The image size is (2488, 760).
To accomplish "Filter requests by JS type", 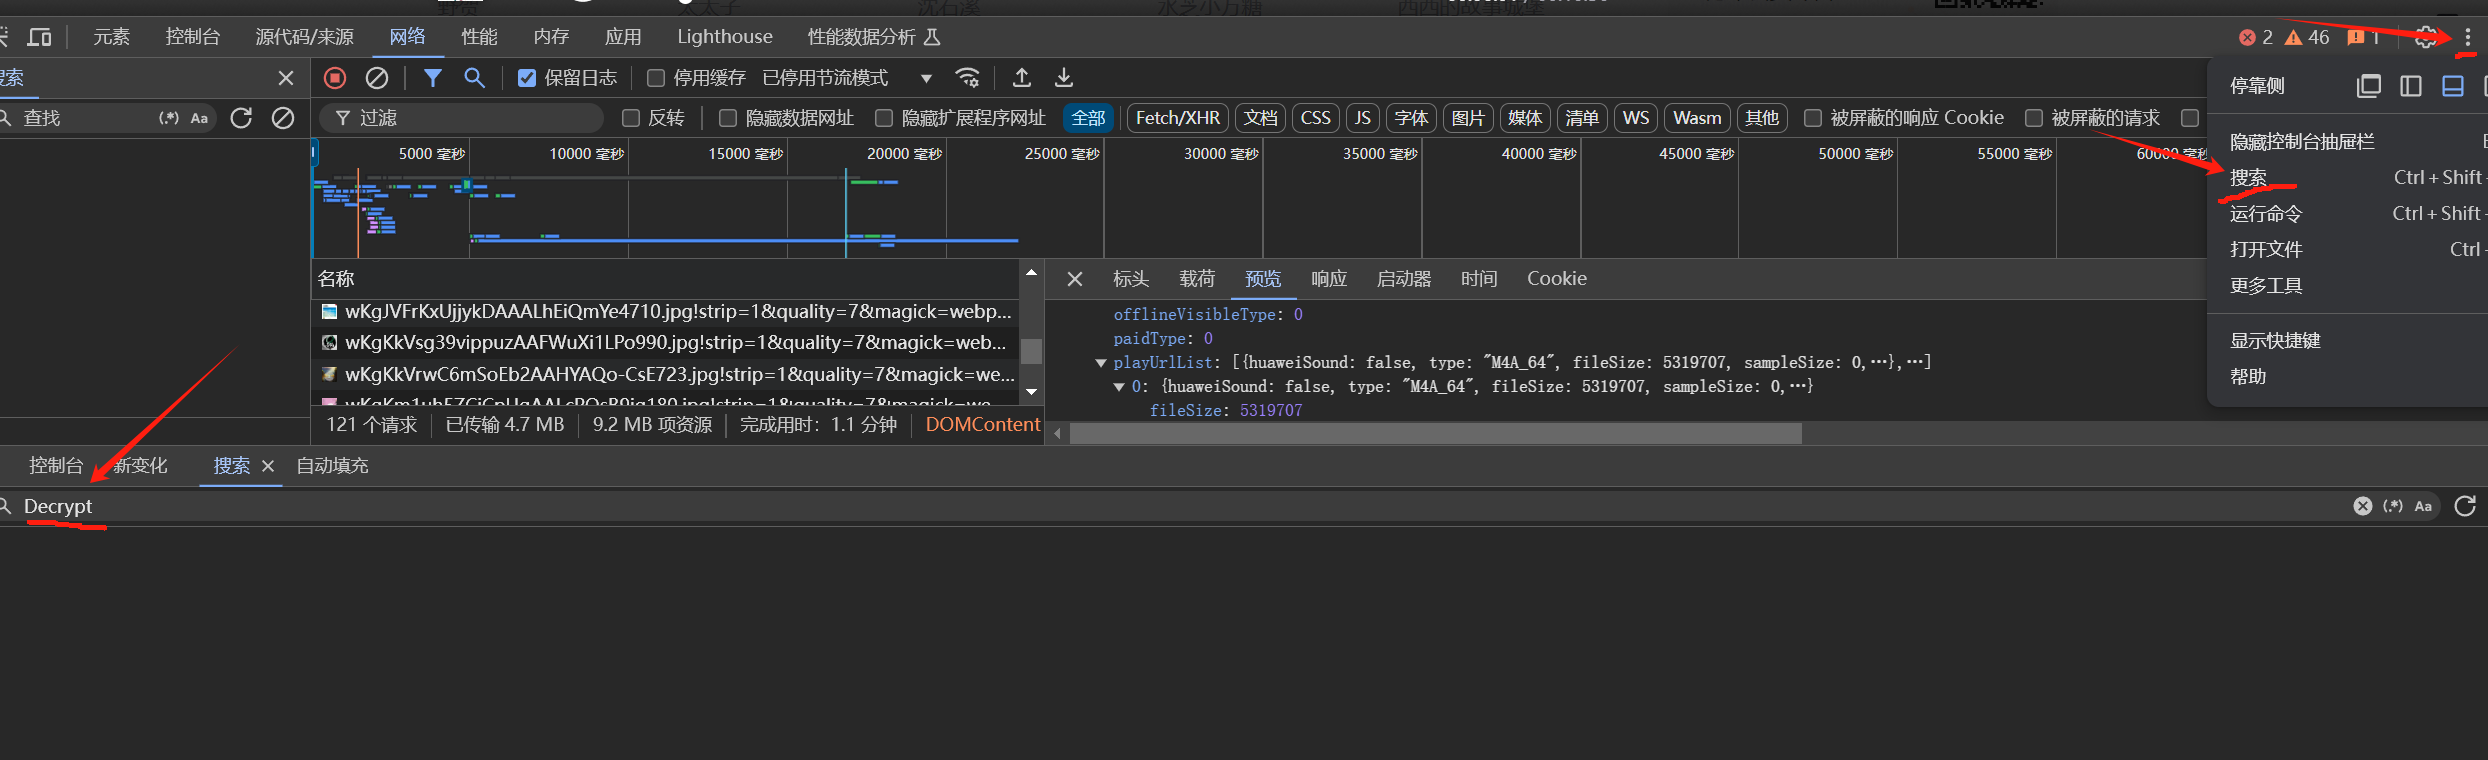I will pyautogui.click(x=1362, y=118).
